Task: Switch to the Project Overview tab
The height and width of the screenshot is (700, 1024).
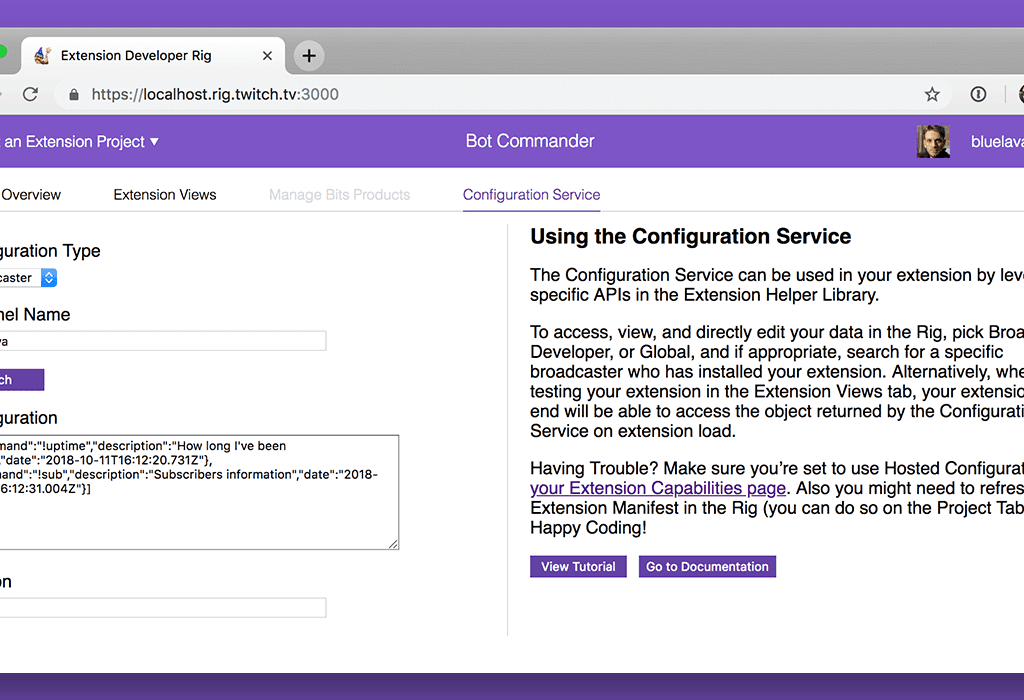Action: [x=31, y=195]
